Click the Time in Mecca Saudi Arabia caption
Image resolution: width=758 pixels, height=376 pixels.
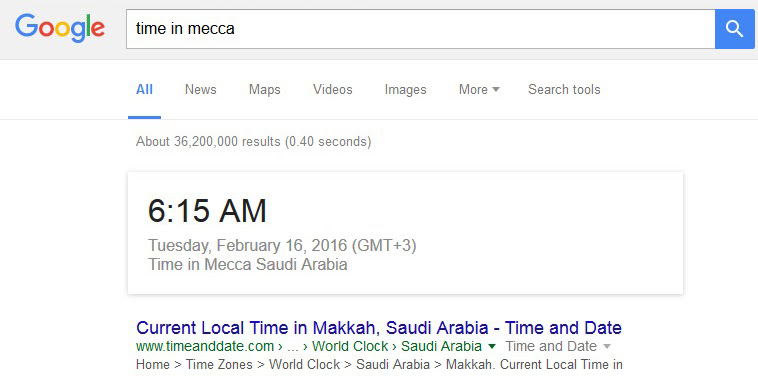click(x=248, y=264)
